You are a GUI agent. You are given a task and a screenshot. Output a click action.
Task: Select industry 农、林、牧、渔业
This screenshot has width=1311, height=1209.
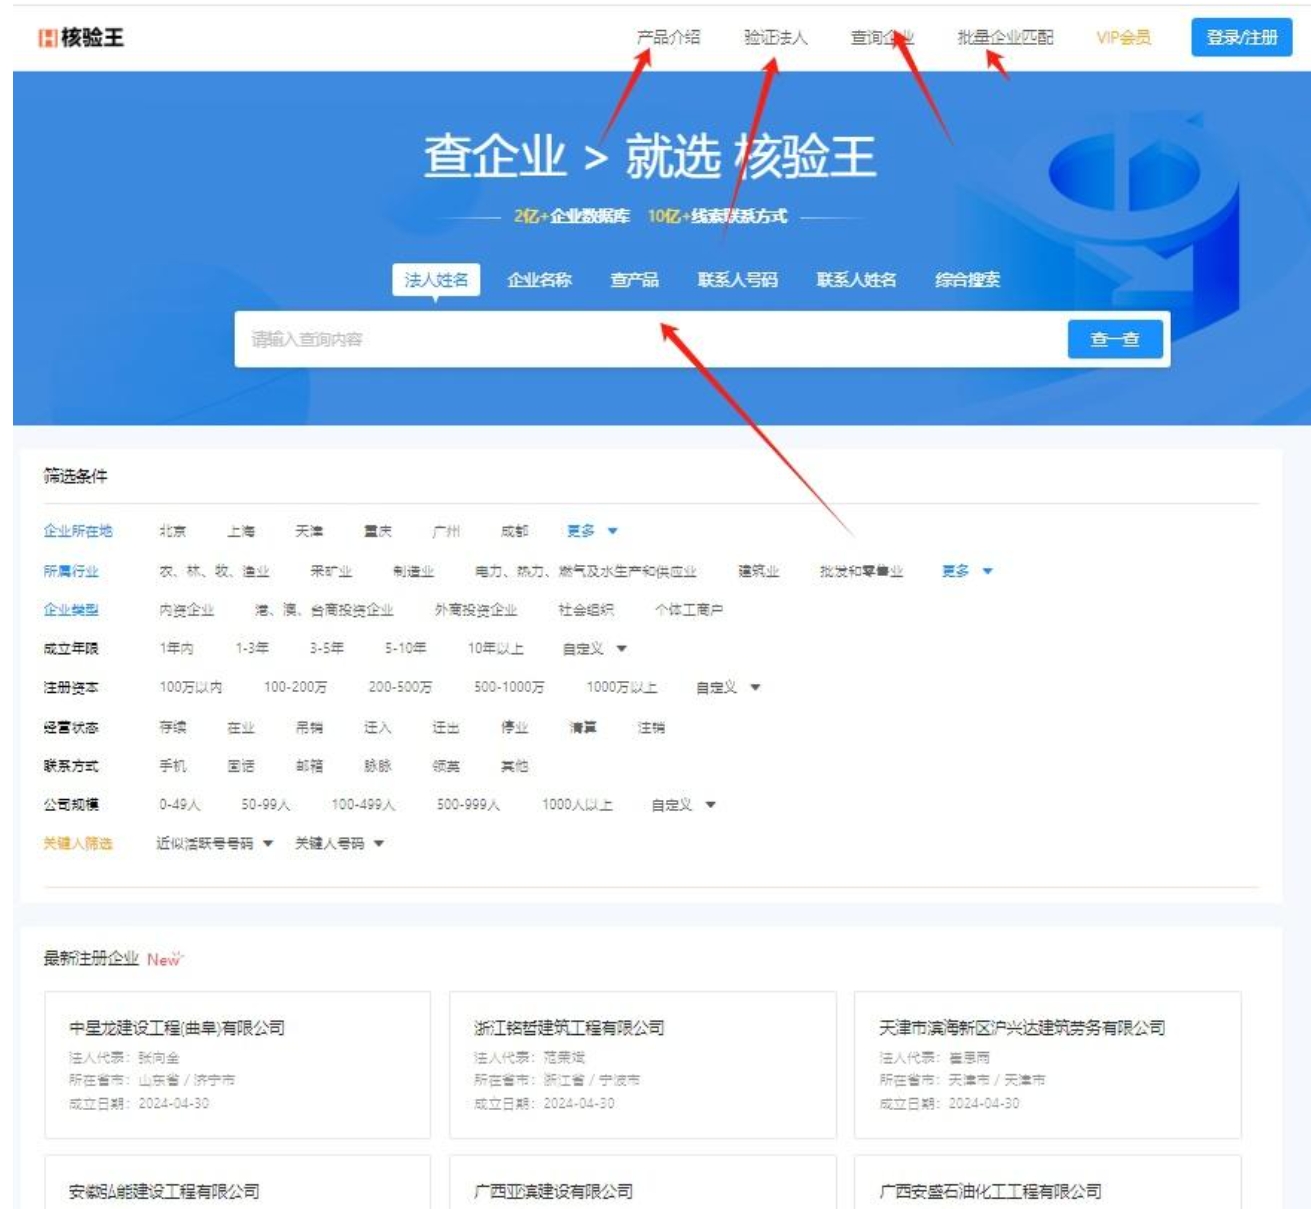(x=214, y=571)
